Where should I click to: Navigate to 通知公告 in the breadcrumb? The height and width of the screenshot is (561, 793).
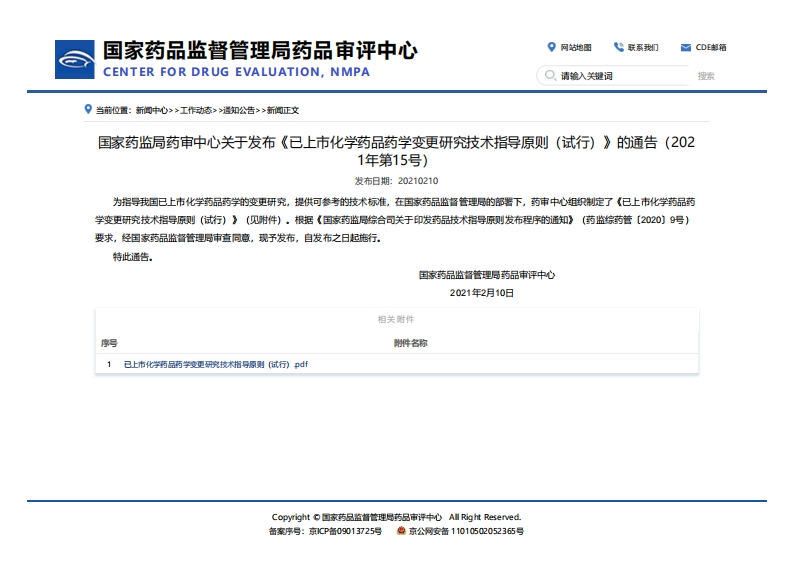pyautogui.click(x=239, y=110)
